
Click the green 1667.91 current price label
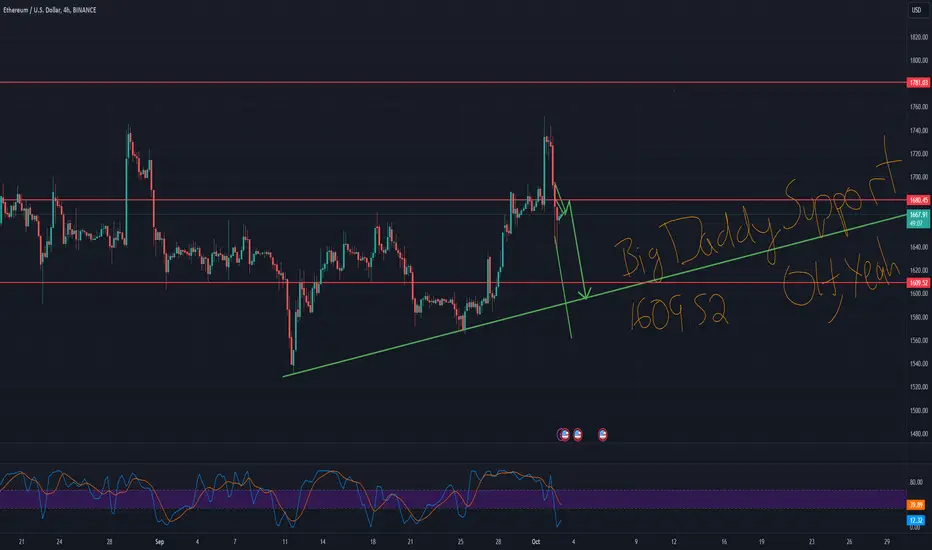click(918, 219)
